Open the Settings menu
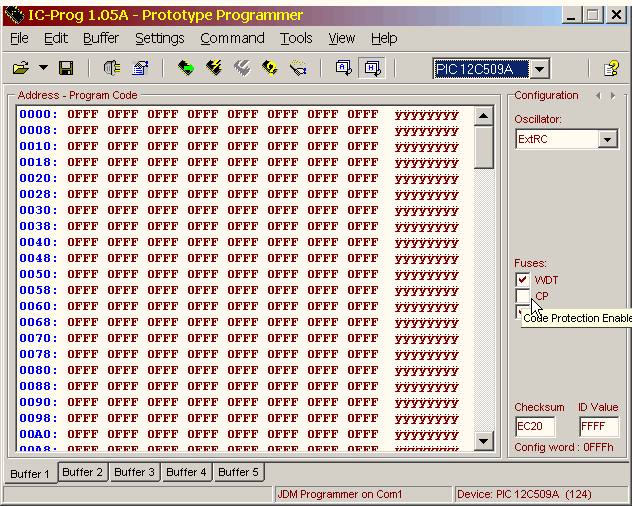 [160, 38]
